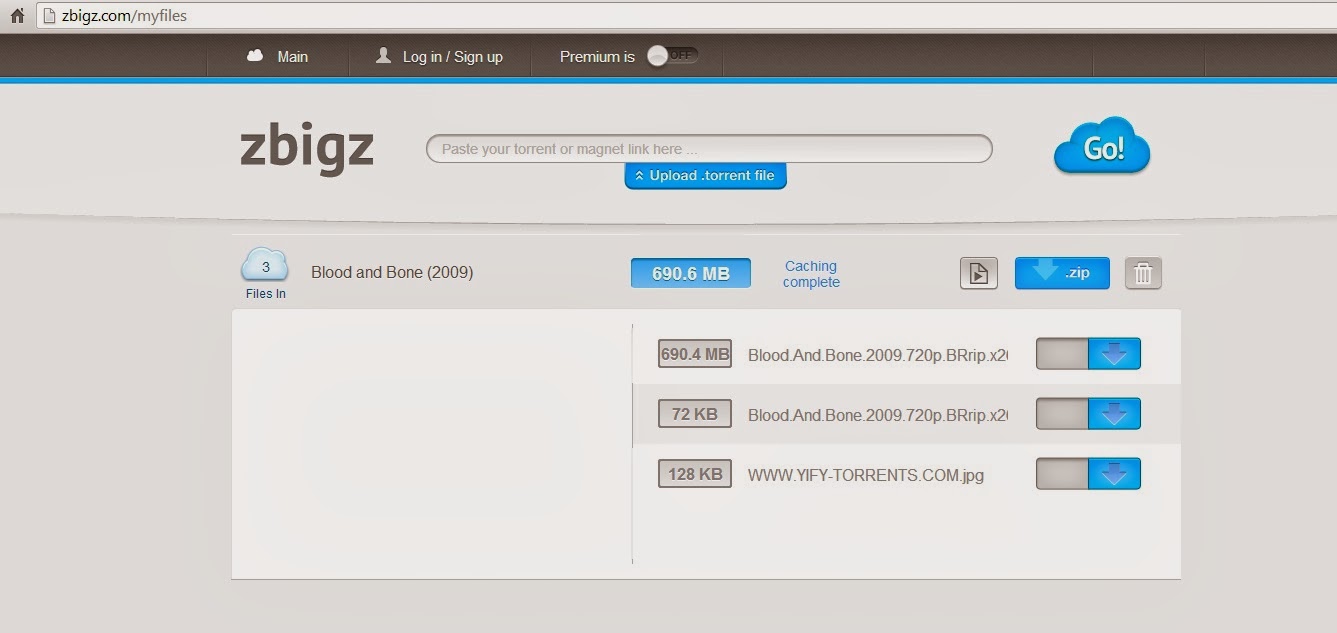The height and width of the screenshot is (633, 1337).
Task: Click the 128 KB size label
Action: coord(695,474)
